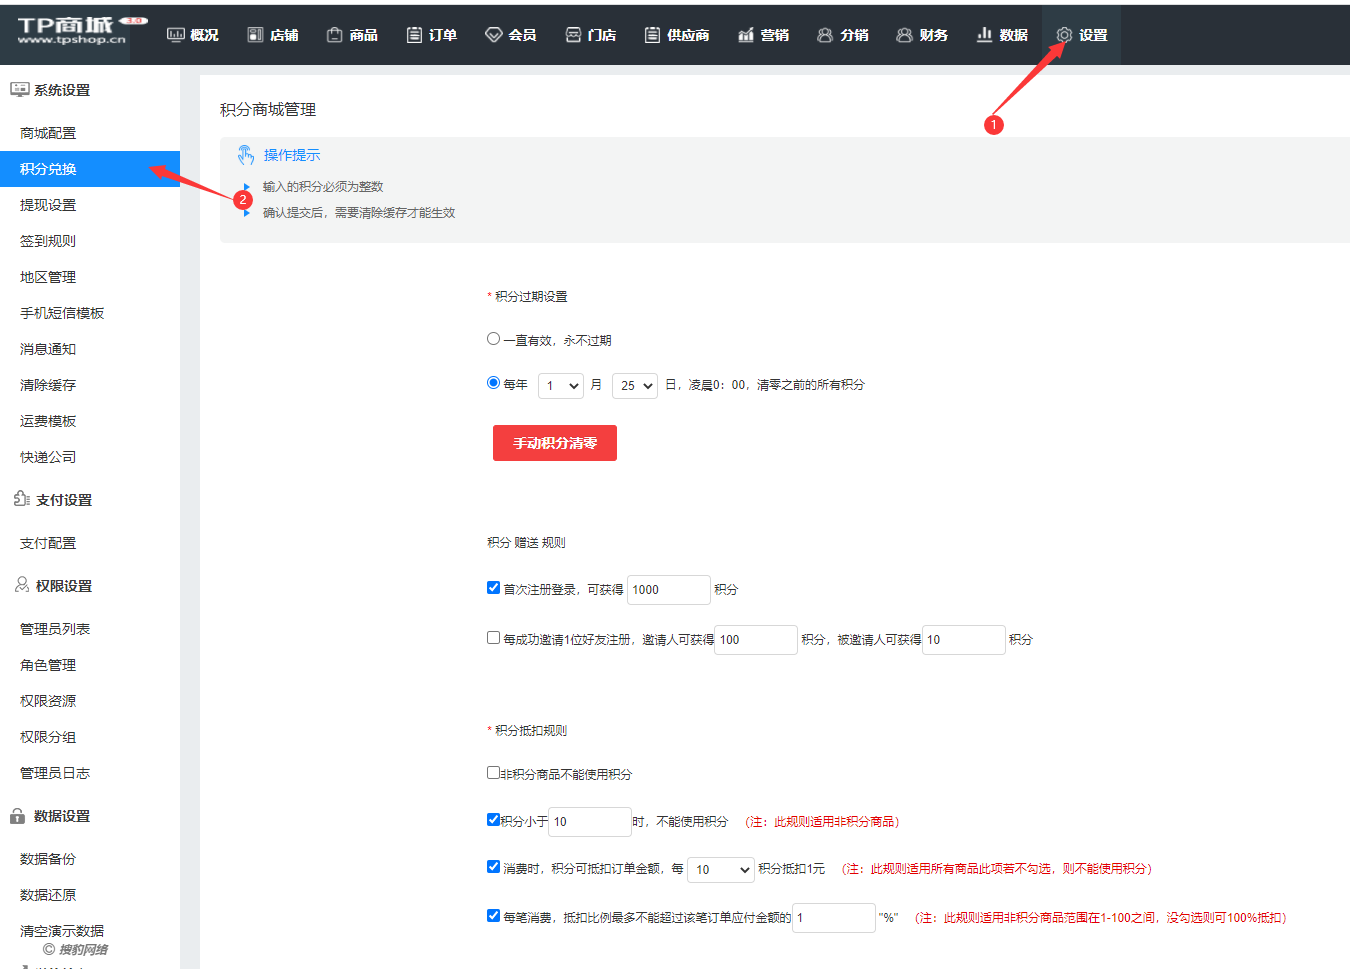The image size is (1350, 969).
Task: Enable the 每成功邀请1位好友注册 checkbox
Action: [x=493, y=638]
